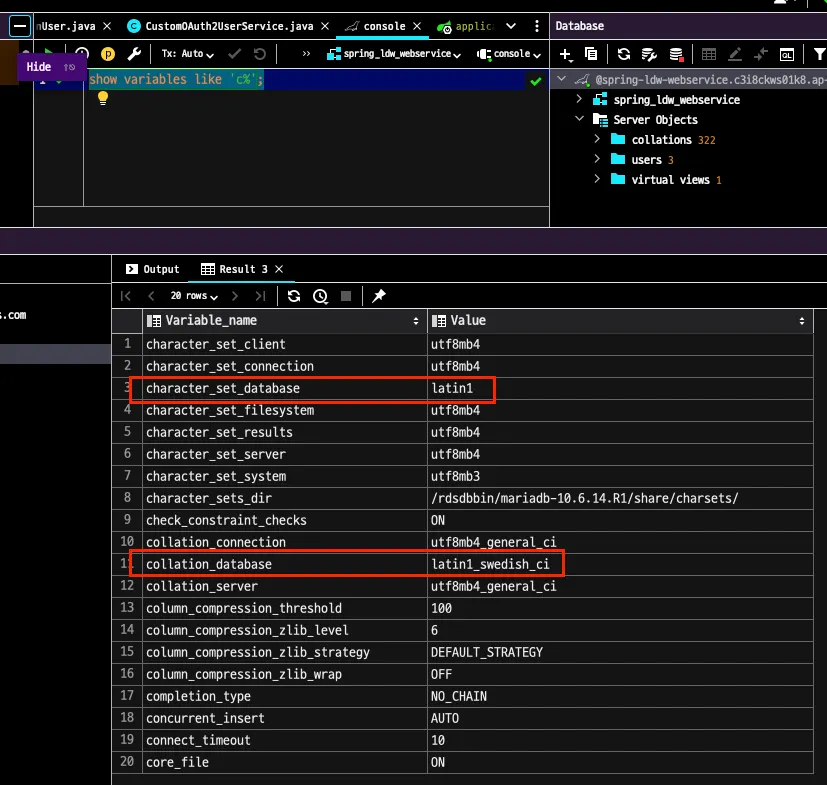This screenshot has width=827, height=785.
Task: Click the lightbulb intention hint
Action: pyautogui.click(x=102, y=98)
